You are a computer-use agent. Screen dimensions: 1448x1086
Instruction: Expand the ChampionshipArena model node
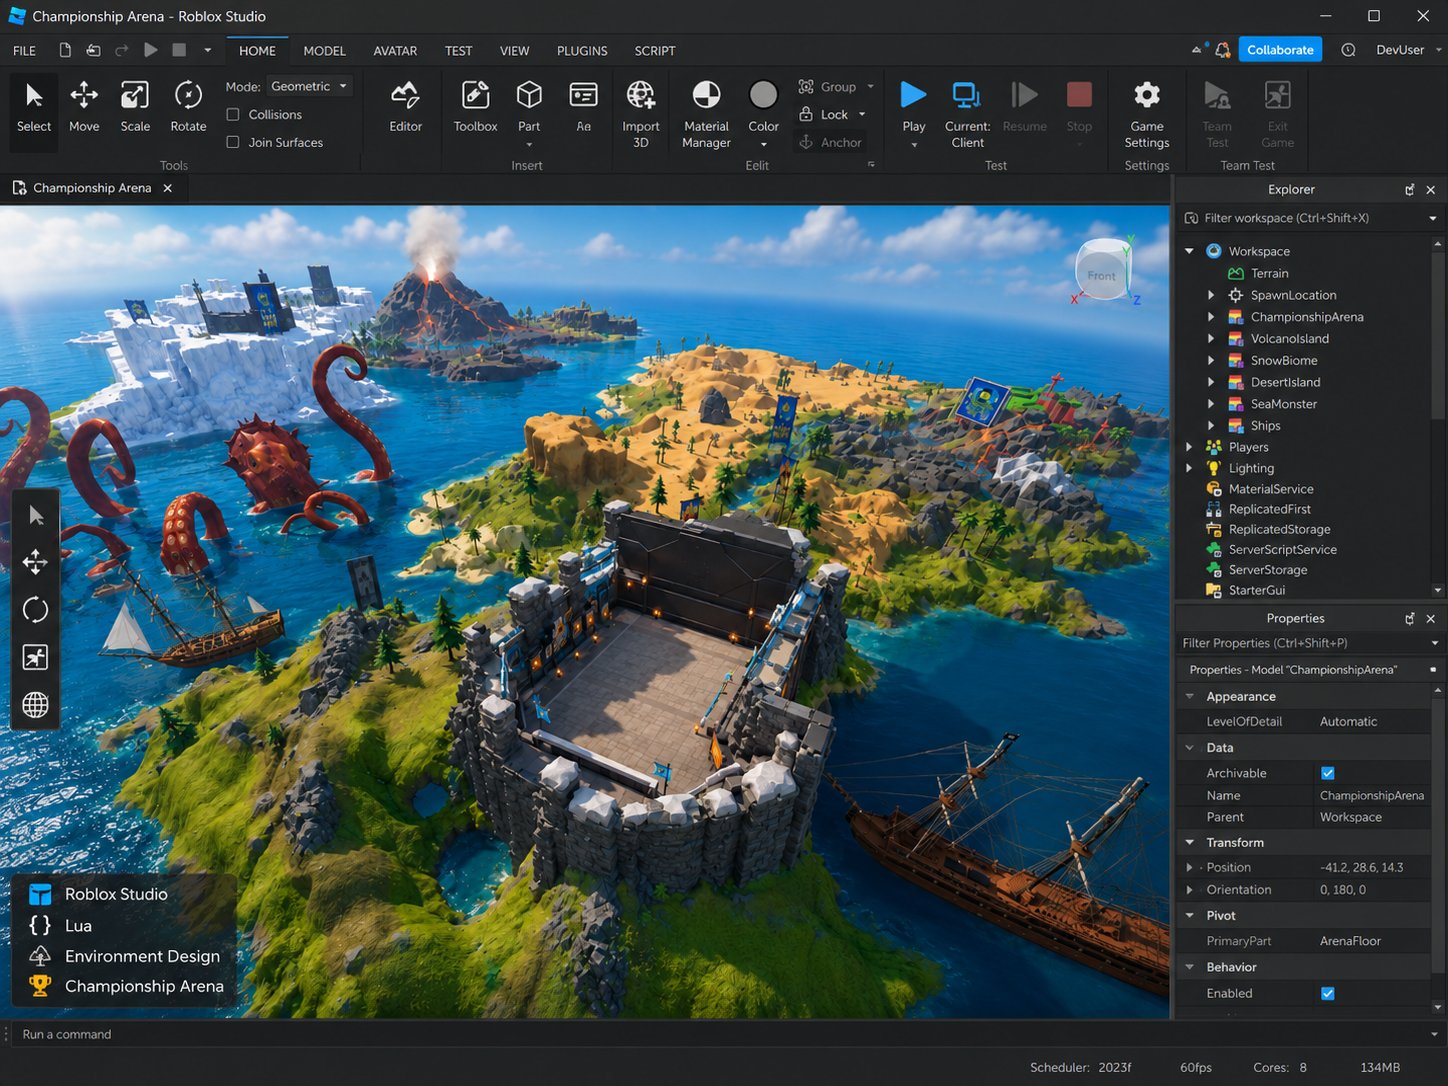click(1211, 317)
